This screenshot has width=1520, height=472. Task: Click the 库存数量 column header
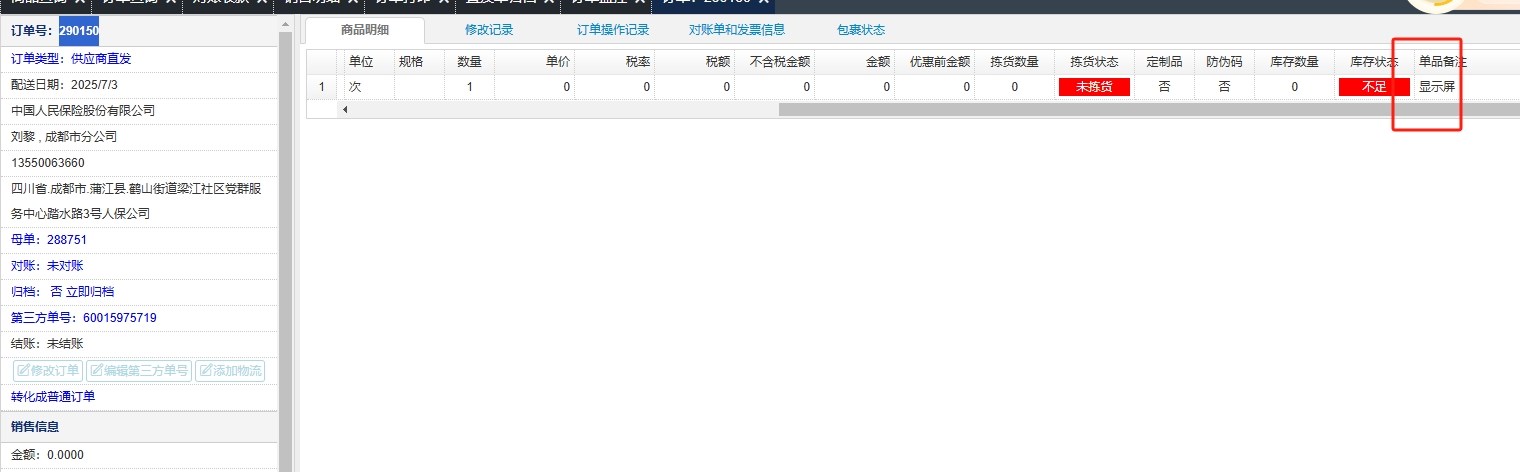(1295, 62)
